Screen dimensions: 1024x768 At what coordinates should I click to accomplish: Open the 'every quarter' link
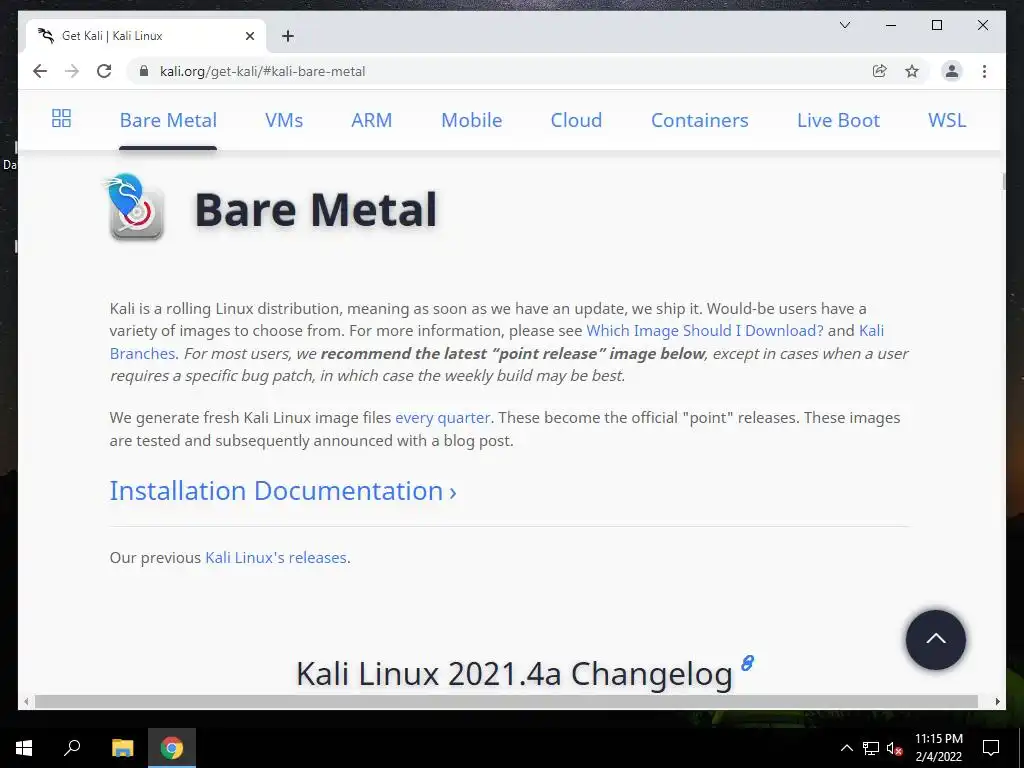pos(442,418)
